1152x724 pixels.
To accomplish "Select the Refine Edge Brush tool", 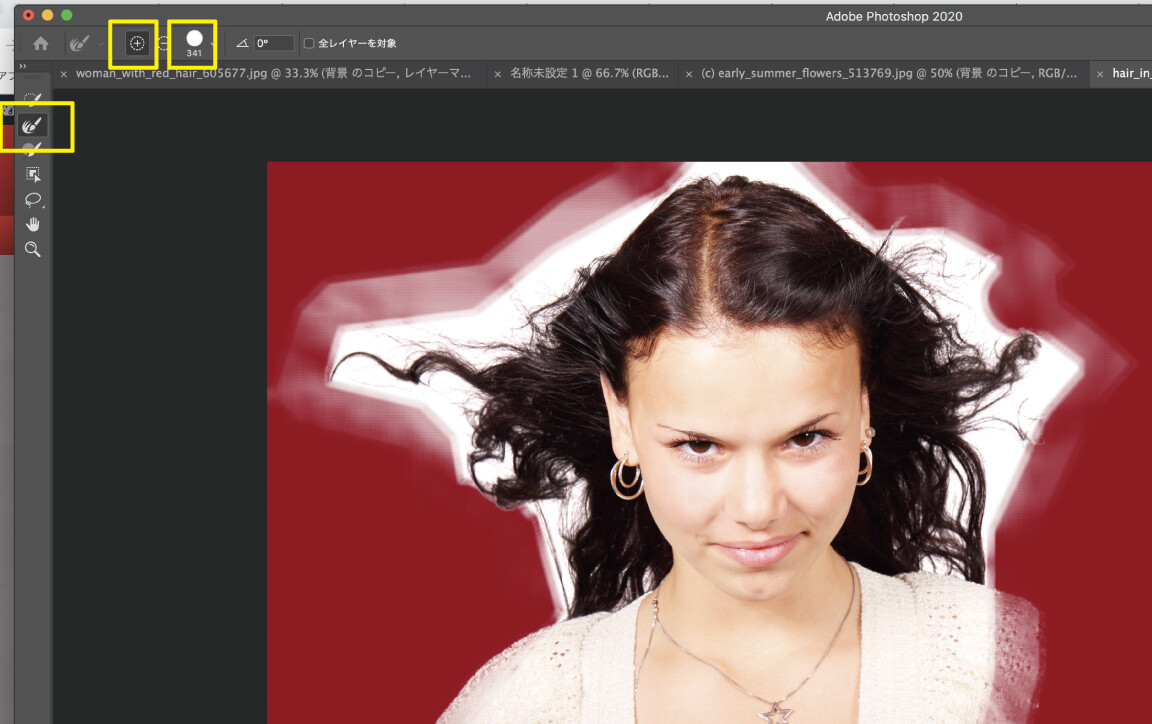I will (33, 126).
